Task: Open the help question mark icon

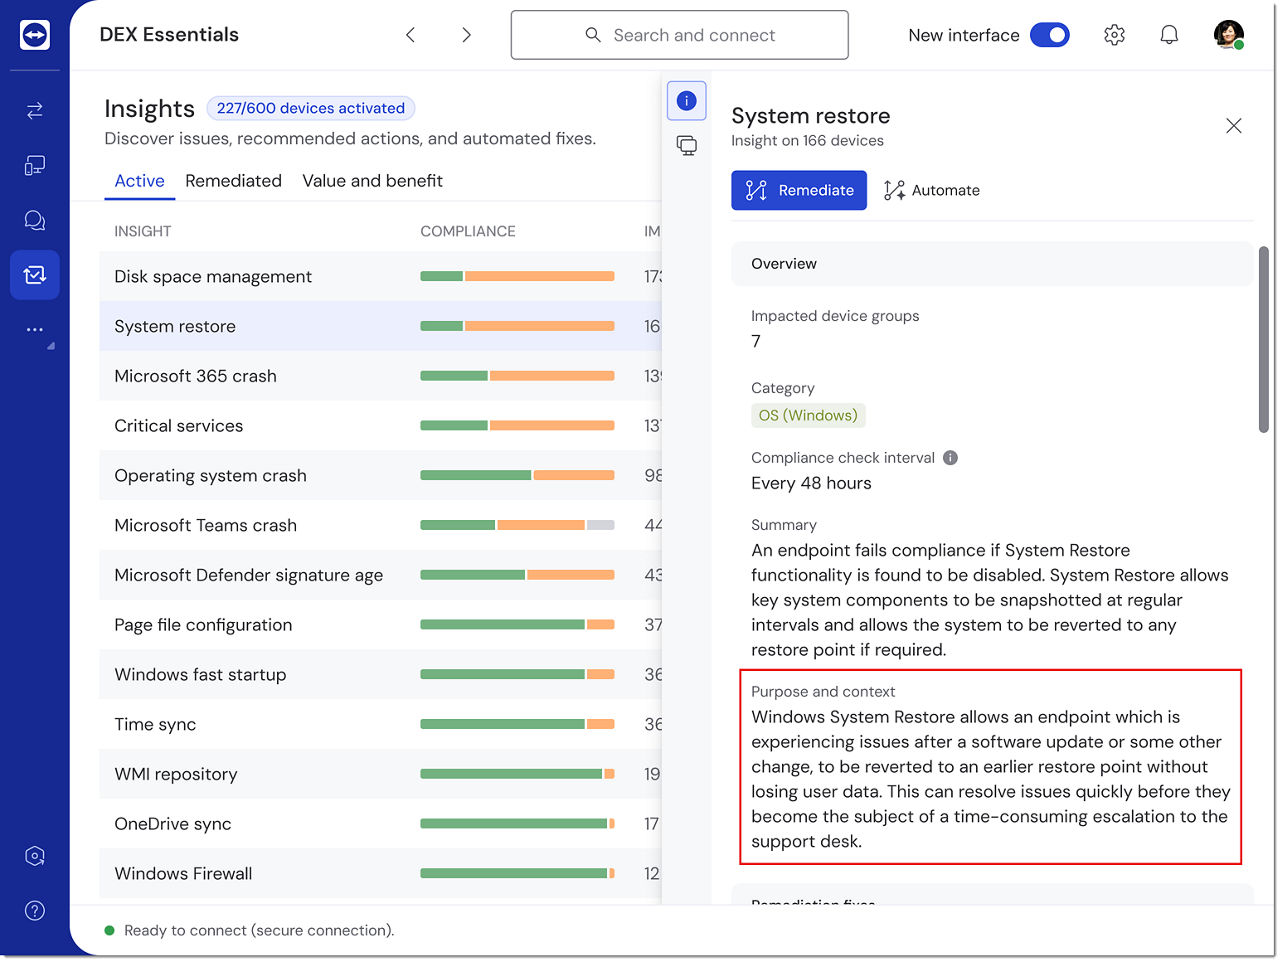Action: 35,910
